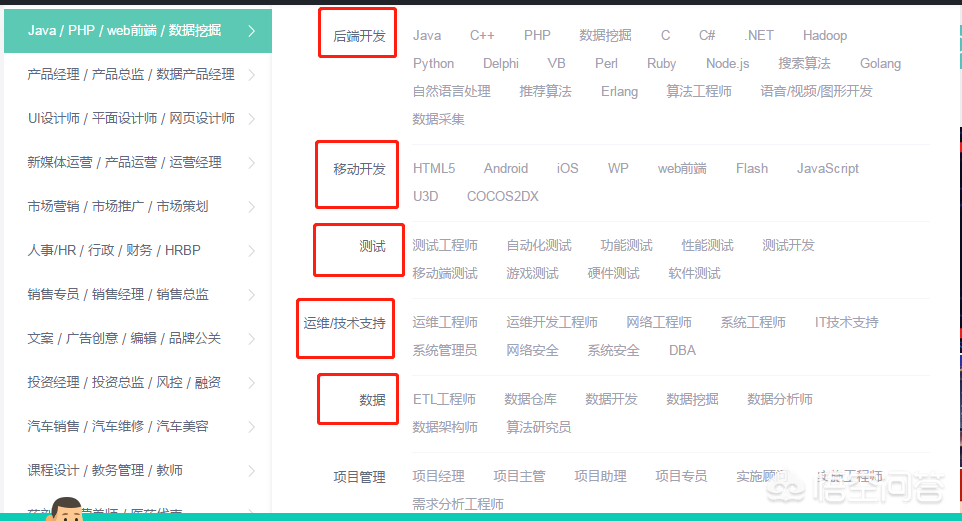Select 需求分析工程师 link

pyautogui.click(x=458, y=504)
